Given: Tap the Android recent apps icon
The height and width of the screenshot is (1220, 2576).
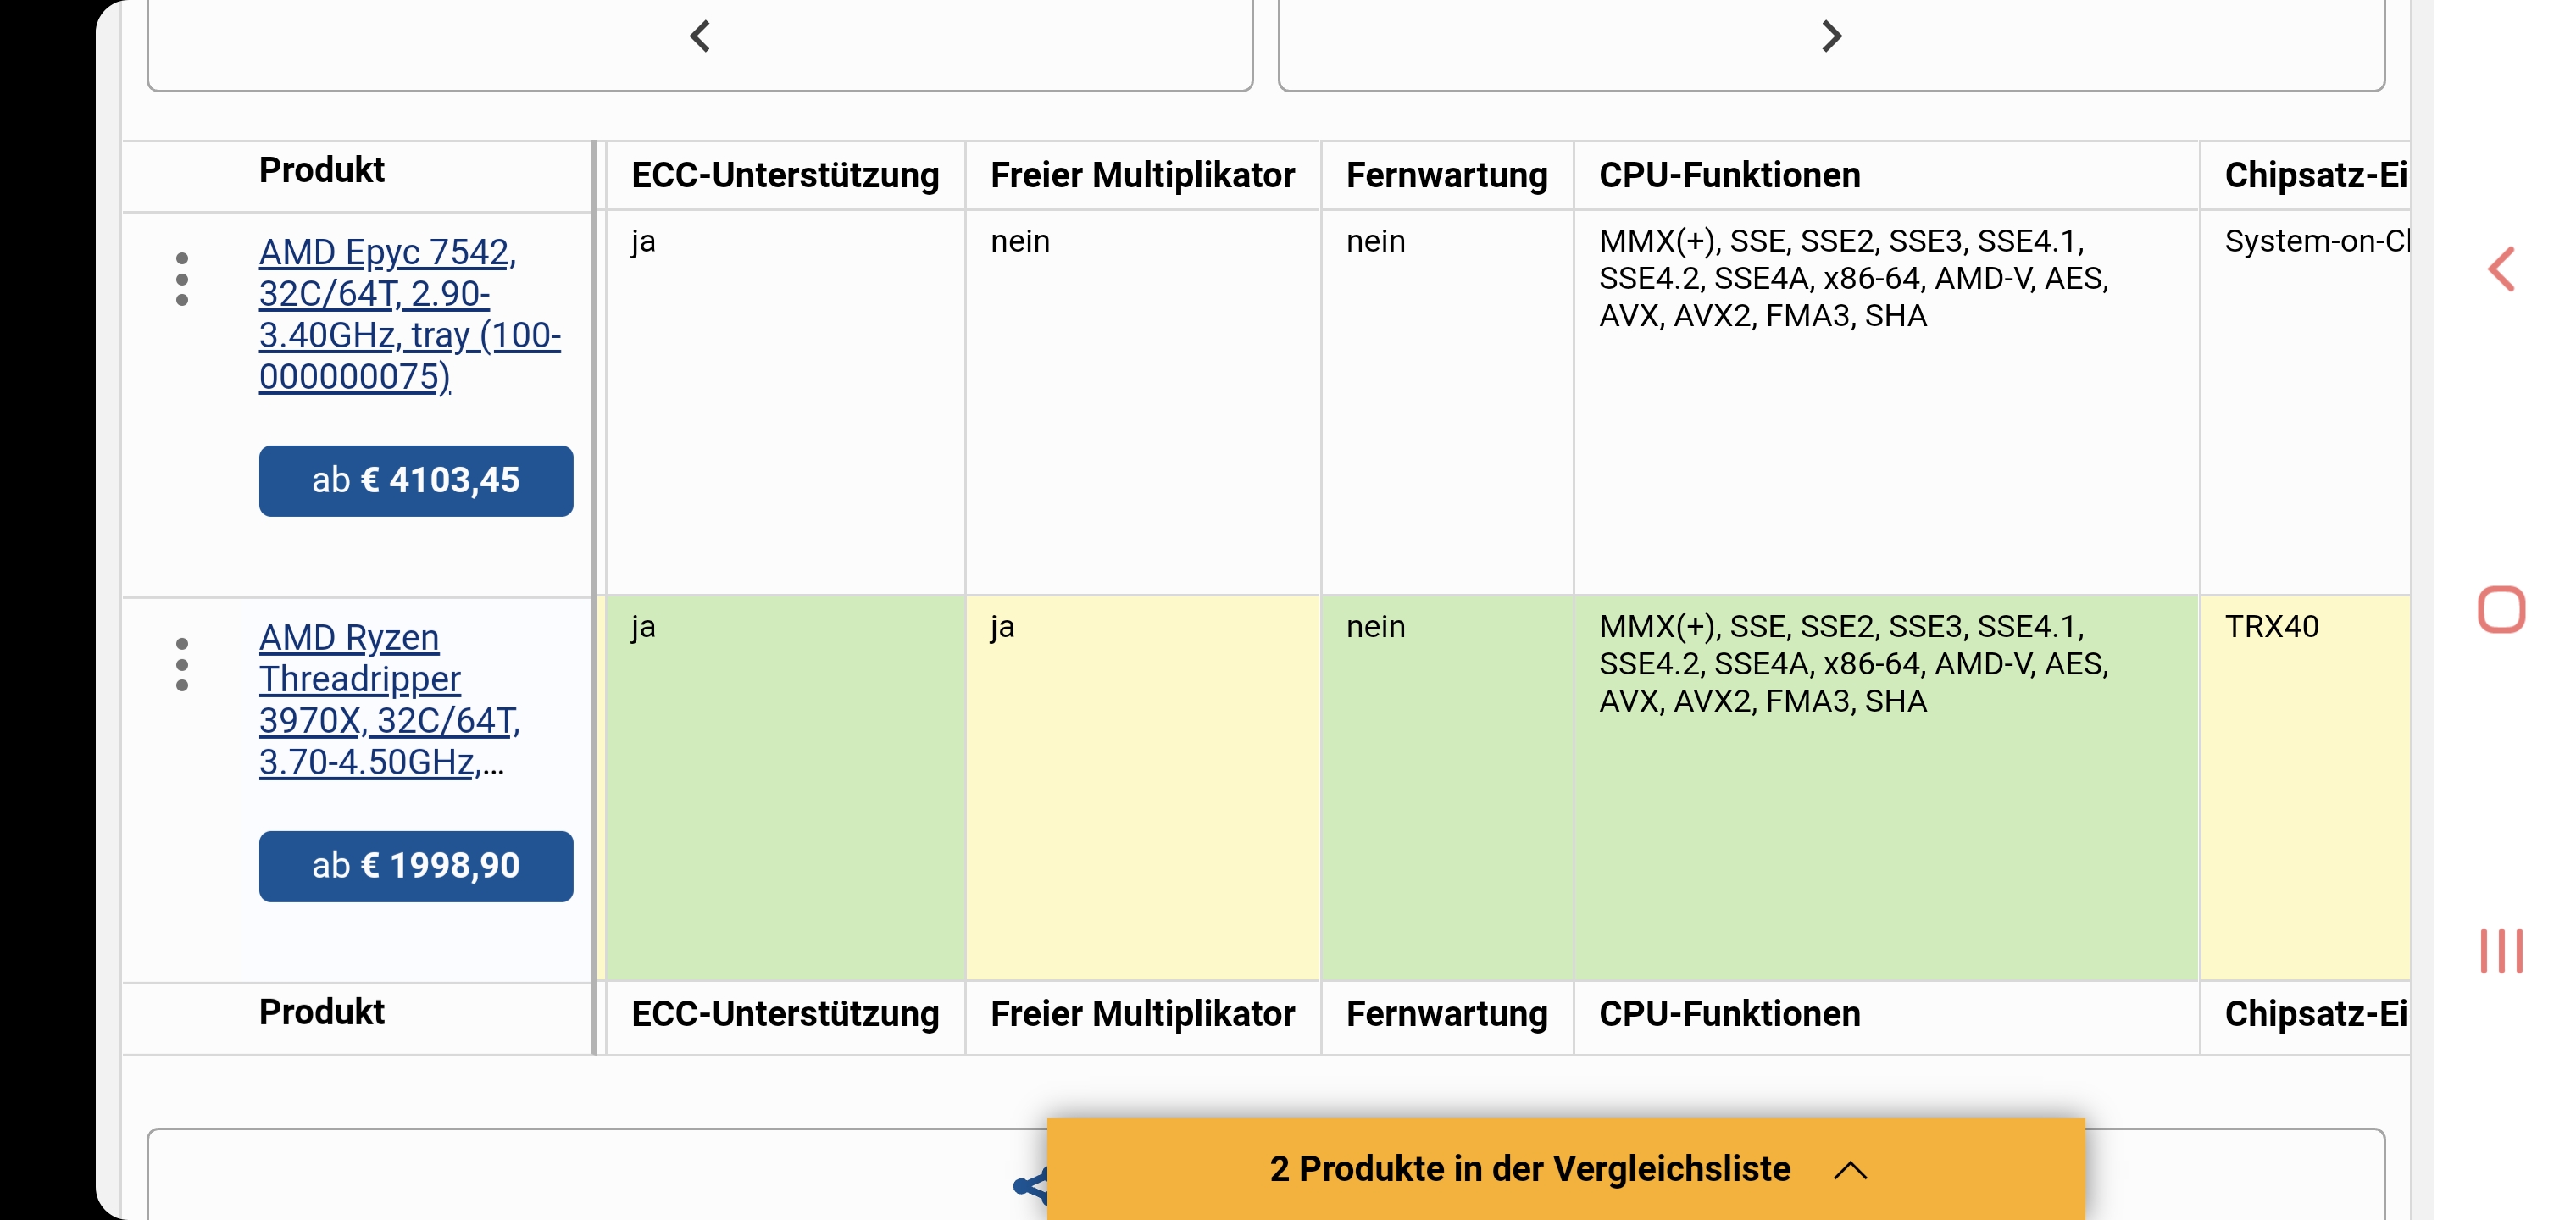Looking at the screenshot, I should [x=2501, y=950].
